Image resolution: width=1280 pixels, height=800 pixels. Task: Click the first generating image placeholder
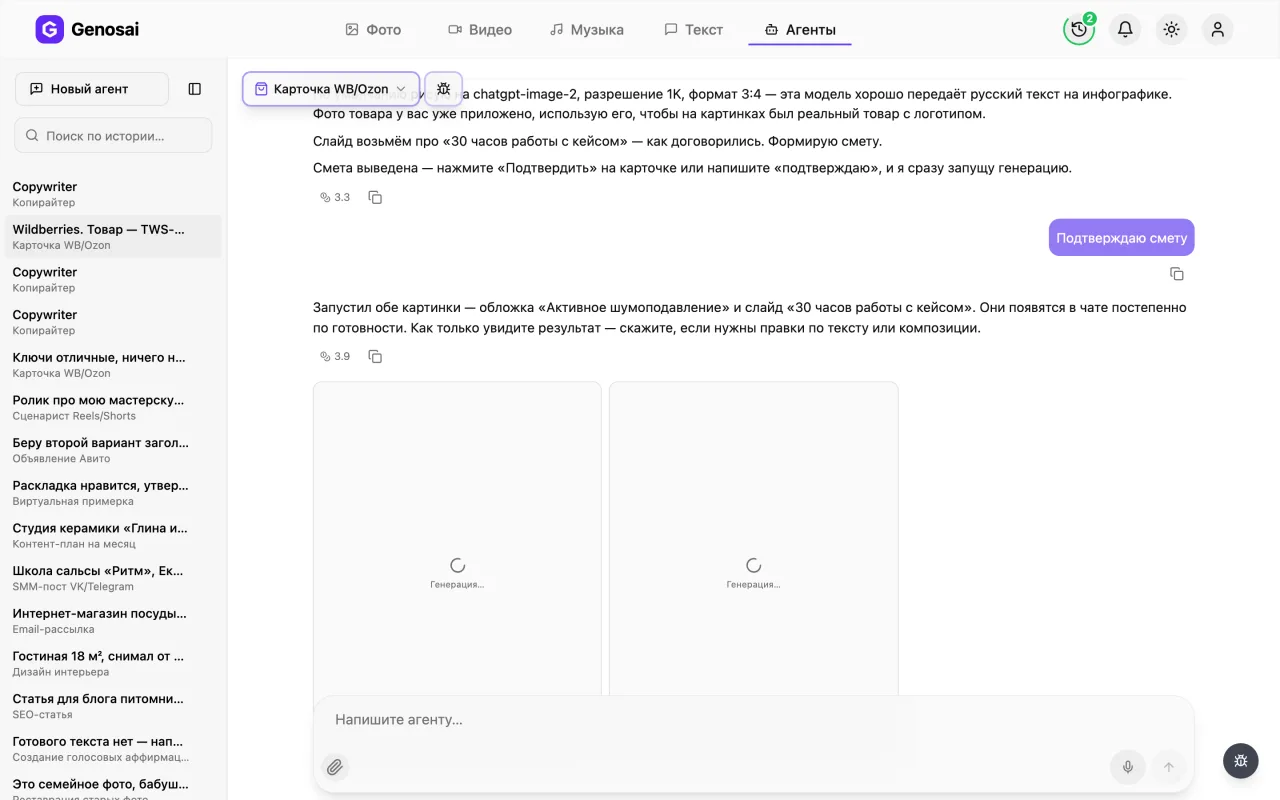[x=457, y=539]
